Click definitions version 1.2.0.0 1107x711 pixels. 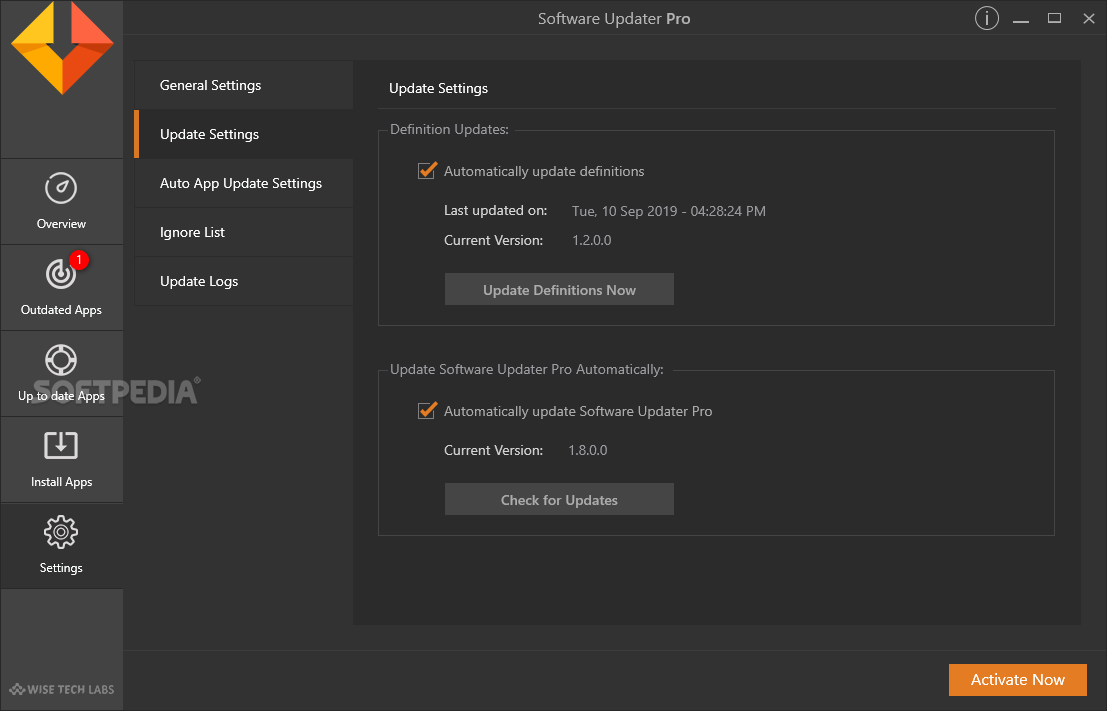[592, 240]
